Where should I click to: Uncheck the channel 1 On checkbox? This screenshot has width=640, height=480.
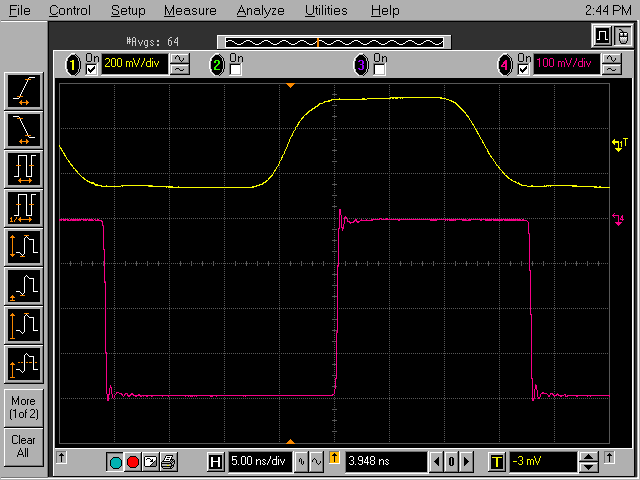coord(91,70)
